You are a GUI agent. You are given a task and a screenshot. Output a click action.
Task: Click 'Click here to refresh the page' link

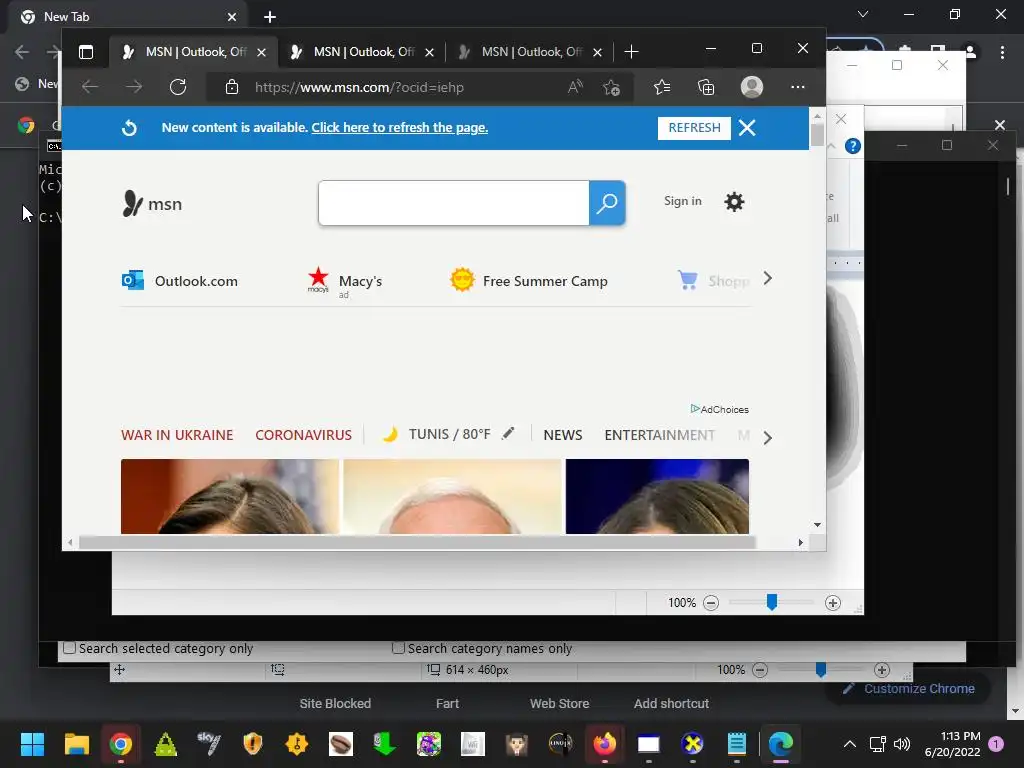coord(400,128)
